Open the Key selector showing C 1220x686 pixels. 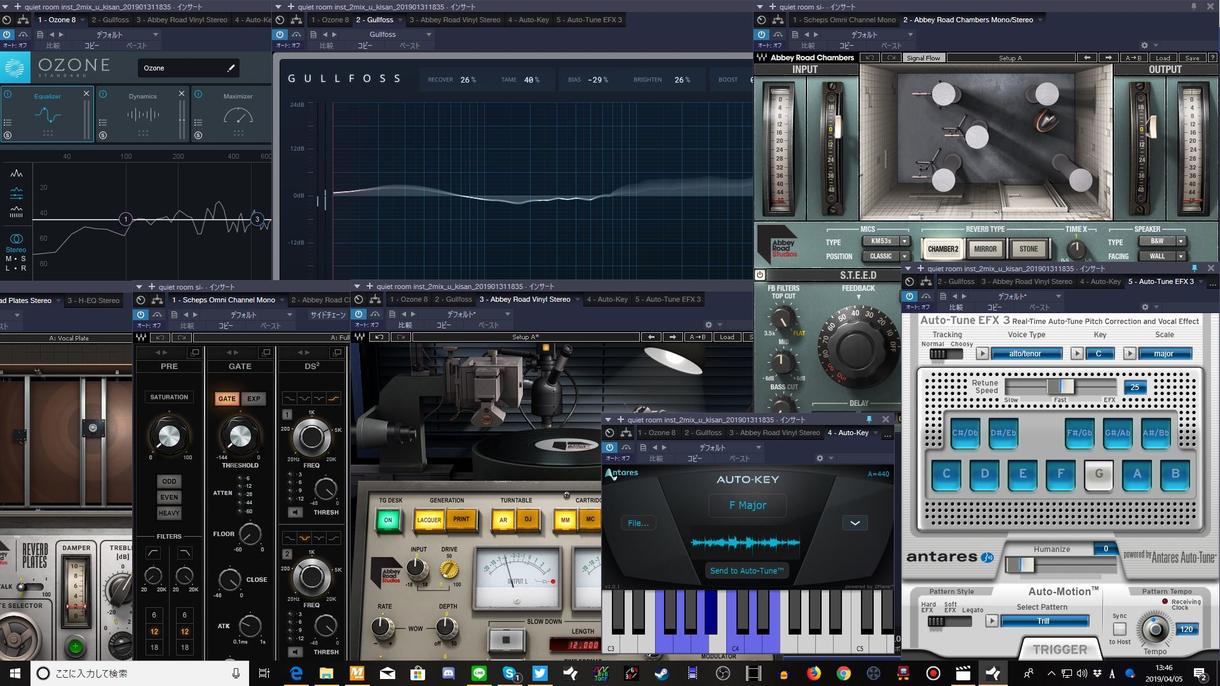[1099, 354]
